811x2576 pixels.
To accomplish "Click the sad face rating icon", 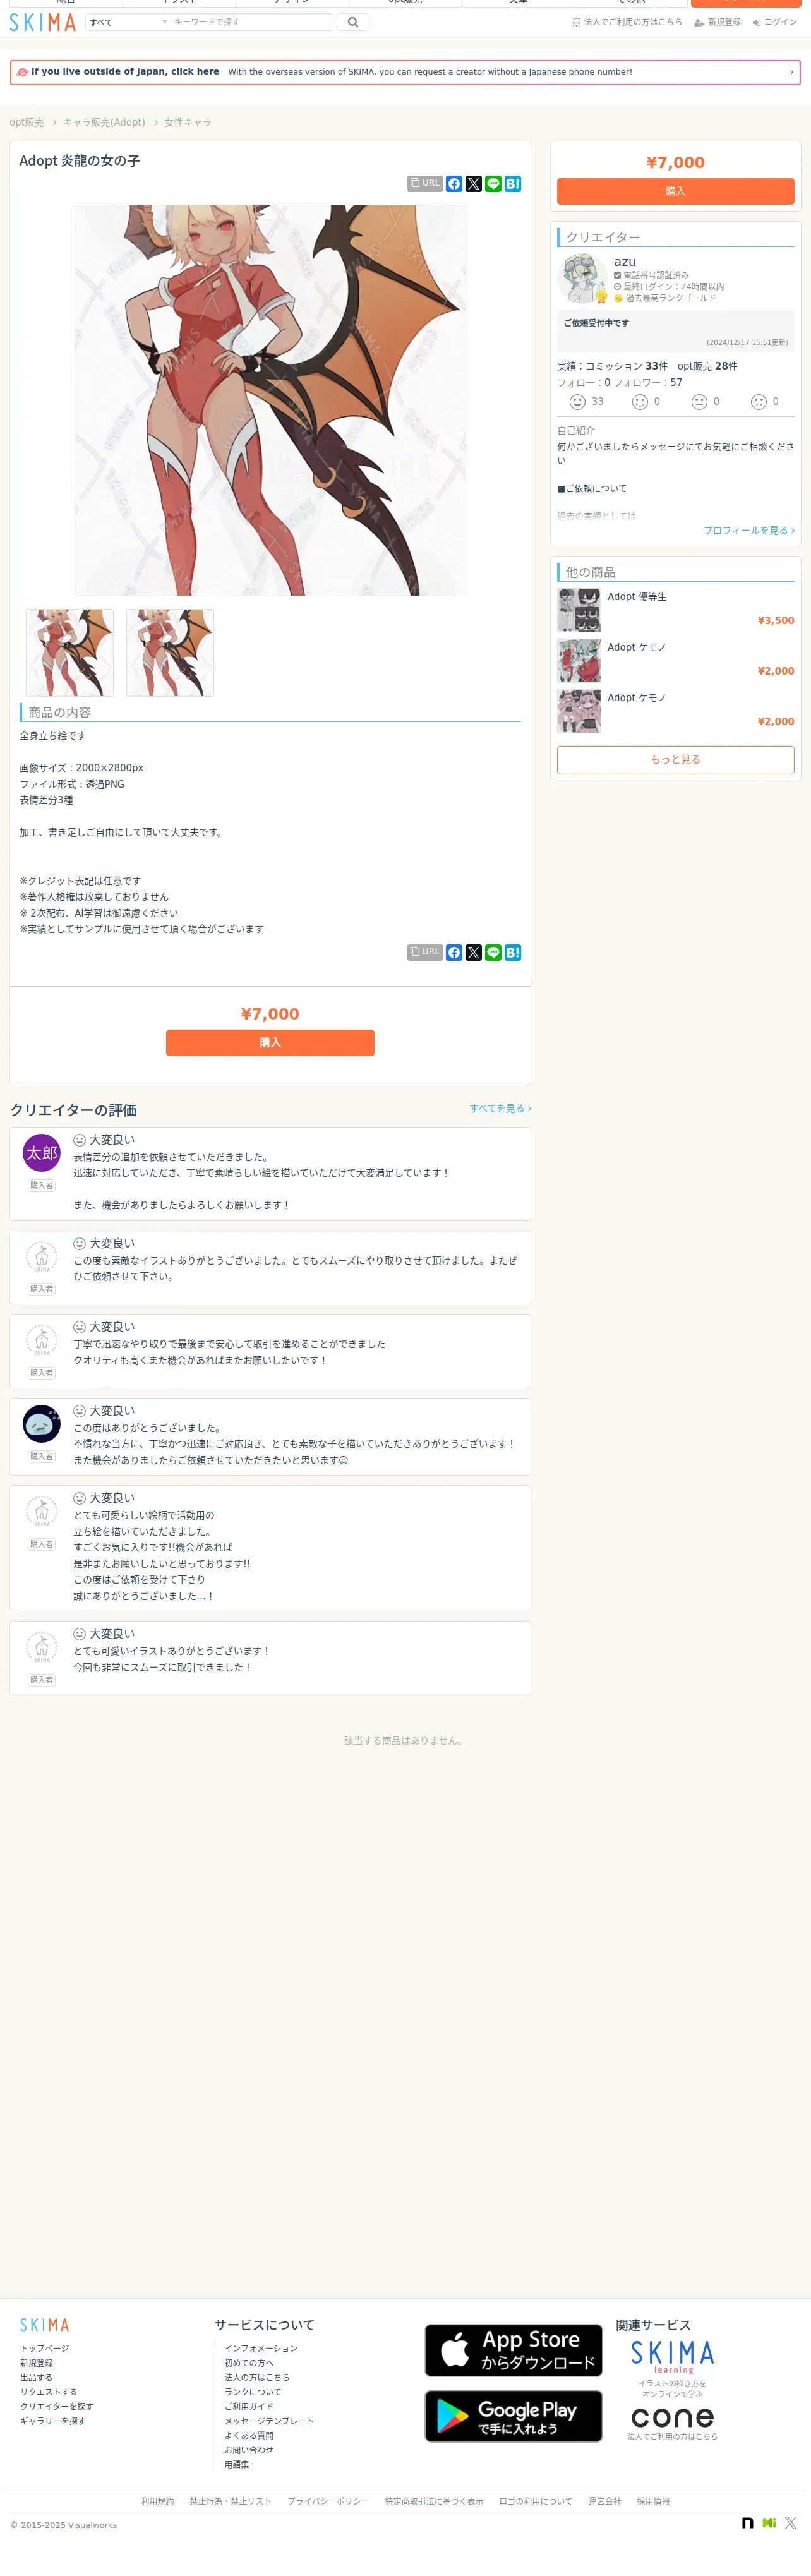I will pos(759,402).
